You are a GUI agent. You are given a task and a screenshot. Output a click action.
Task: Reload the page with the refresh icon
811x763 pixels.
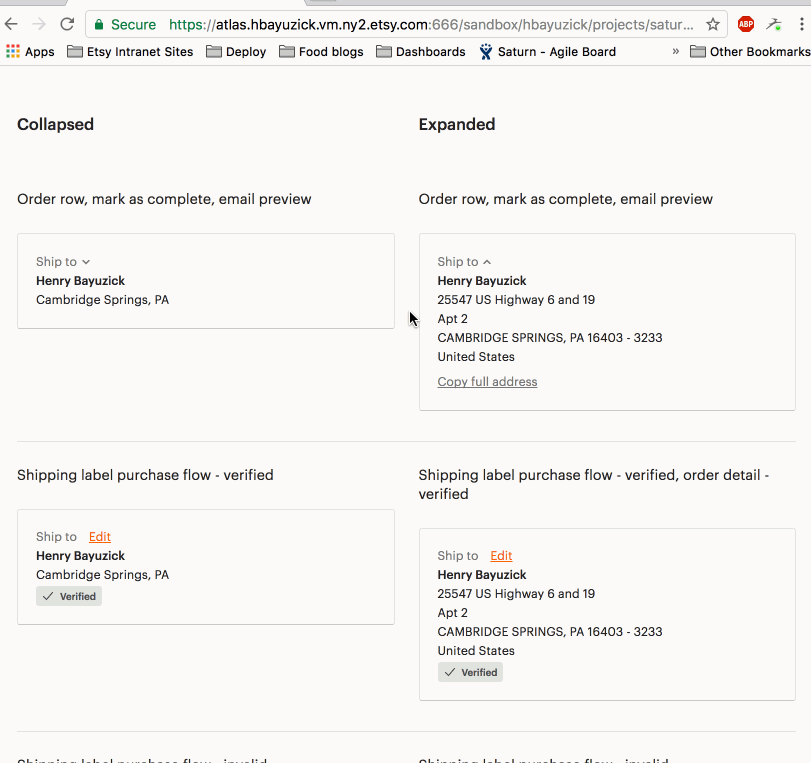(67, 24)
